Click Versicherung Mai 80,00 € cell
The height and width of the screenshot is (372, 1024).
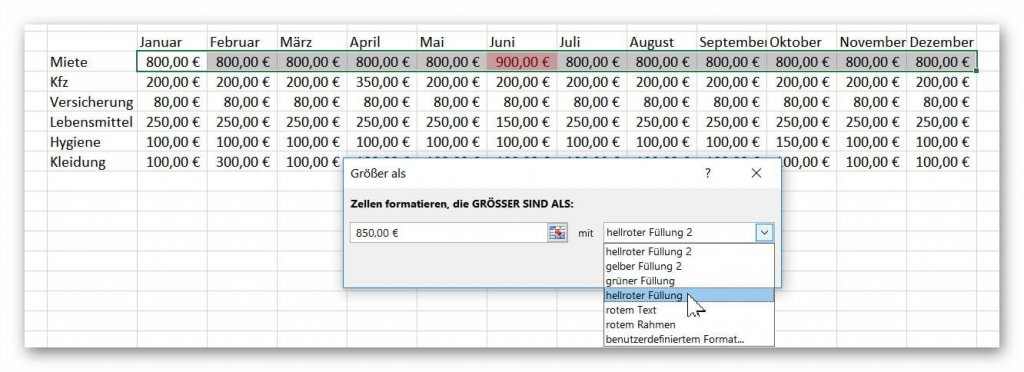pos(452,102)
